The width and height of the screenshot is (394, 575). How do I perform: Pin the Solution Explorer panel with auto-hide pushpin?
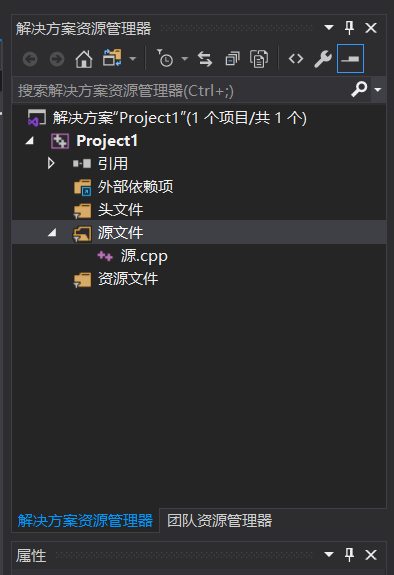350,28
